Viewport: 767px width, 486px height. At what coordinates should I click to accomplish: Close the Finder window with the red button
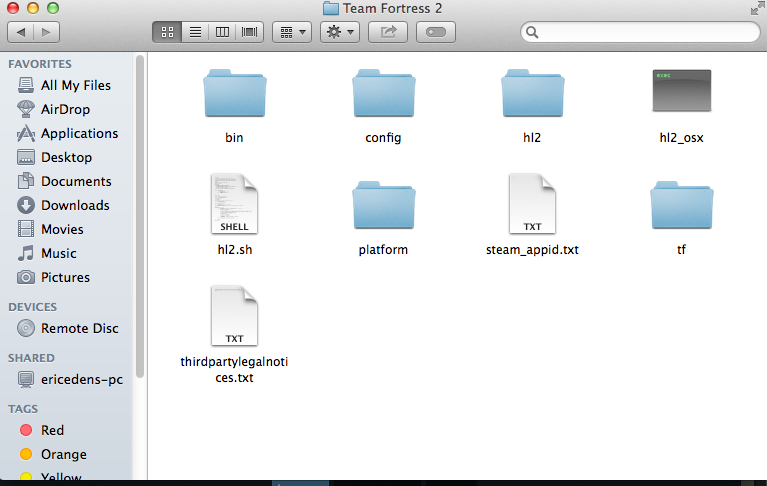13,7
